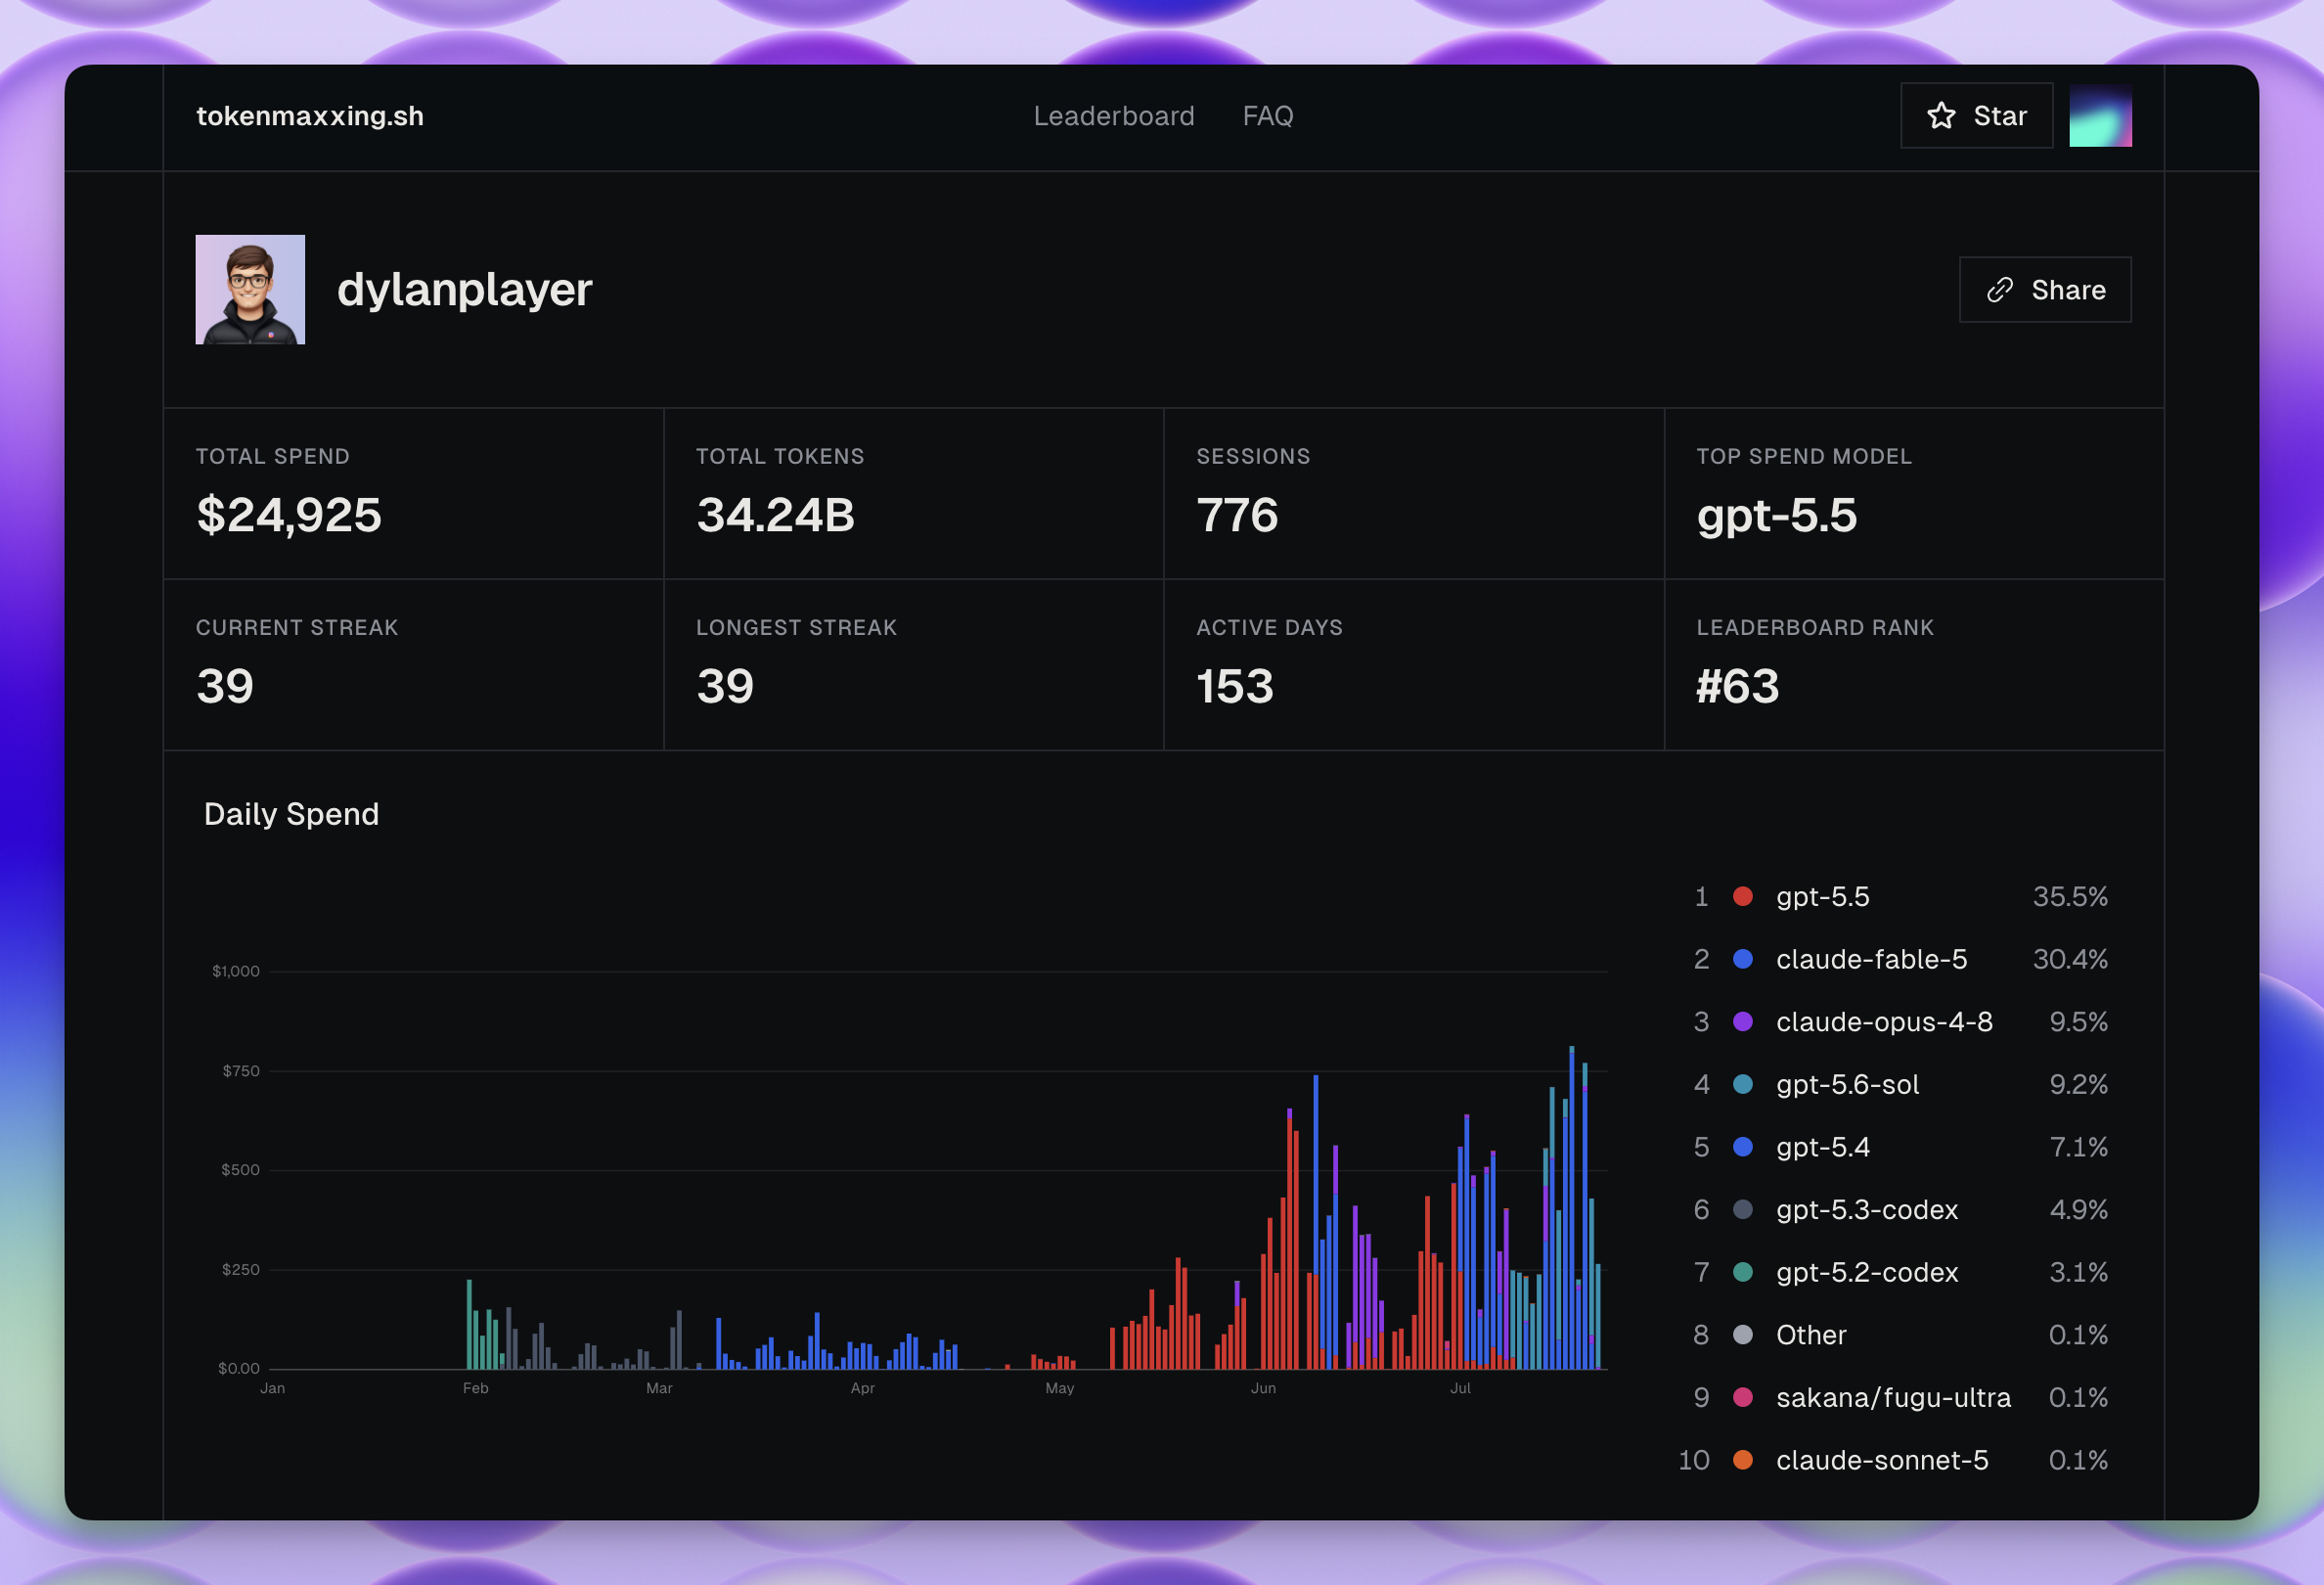Click the Jun x-axis label

pos(1263,1389)
